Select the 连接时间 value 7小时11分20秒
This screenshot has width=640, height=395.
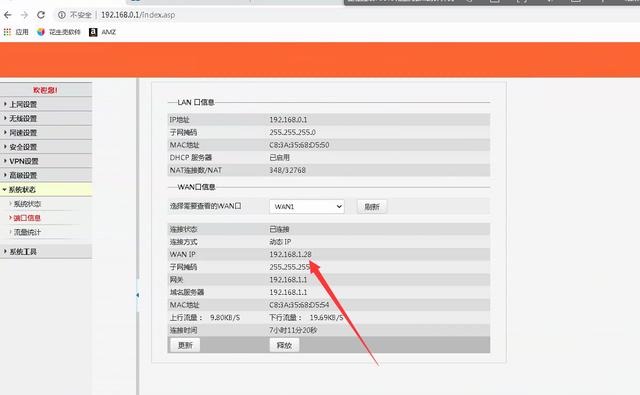click(x=293, y=330)
